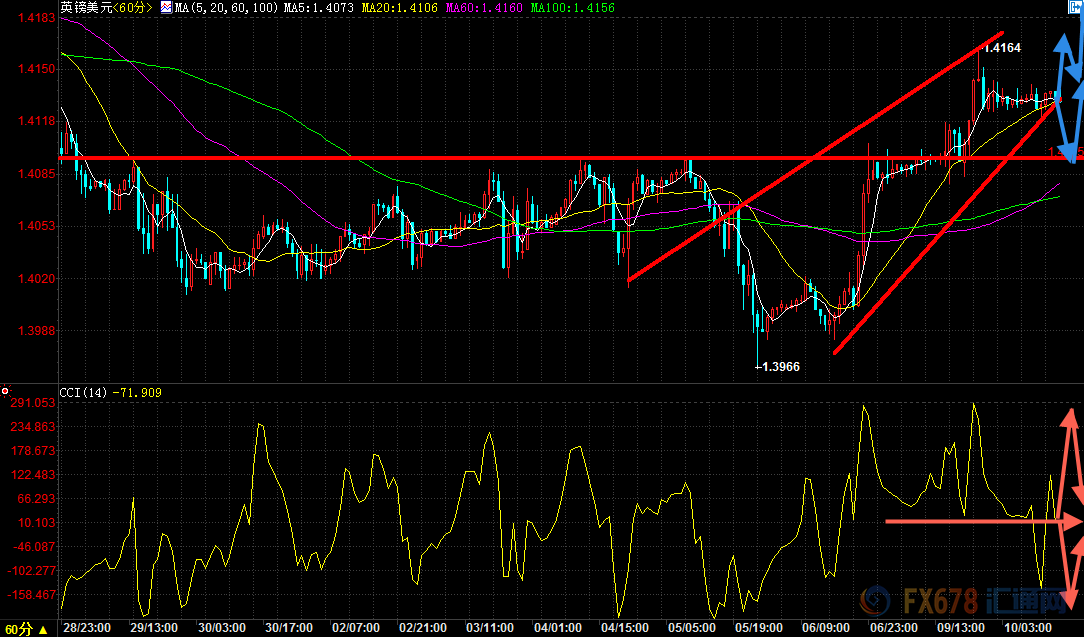
Task: Click the MA indicator chart icon
Action: (165, 8)
